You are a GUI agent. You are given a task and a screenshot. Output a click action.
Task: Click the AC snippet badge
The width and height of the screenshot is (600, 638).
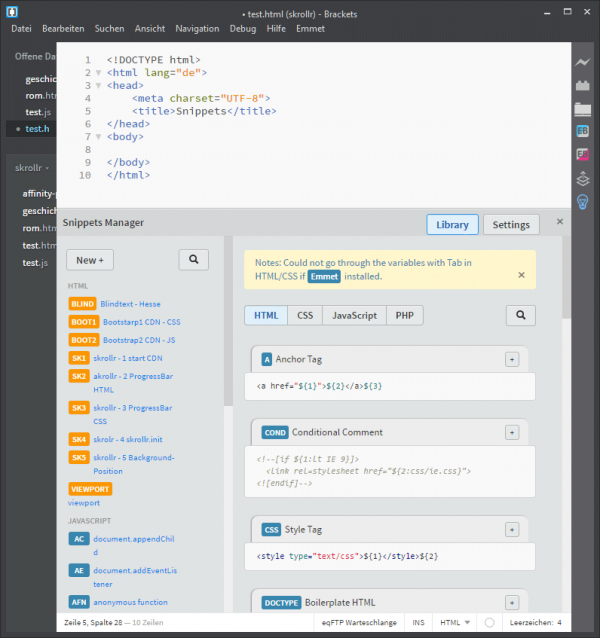pyautogui.click(x=79, y=539)
